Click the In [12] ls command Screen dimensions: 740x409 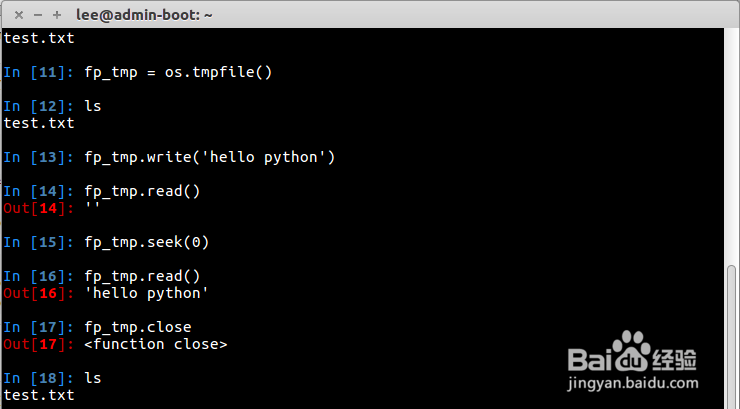click(93, 106)
